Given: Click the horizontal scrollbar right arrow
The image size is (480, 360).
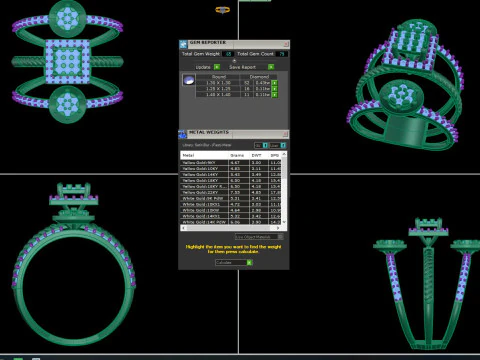Looking at the screenshot, I should (278, 228).
